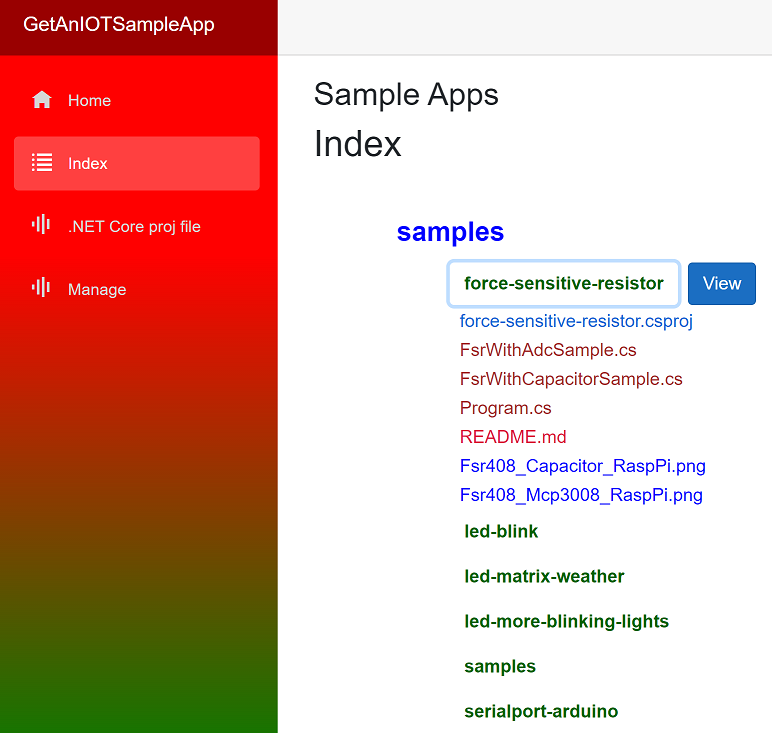772x733 pixels.
Task: Open Fsr408_Mcp3008_RaspPi.png image link
Action: pyautogui.click(x=581, y=495)
